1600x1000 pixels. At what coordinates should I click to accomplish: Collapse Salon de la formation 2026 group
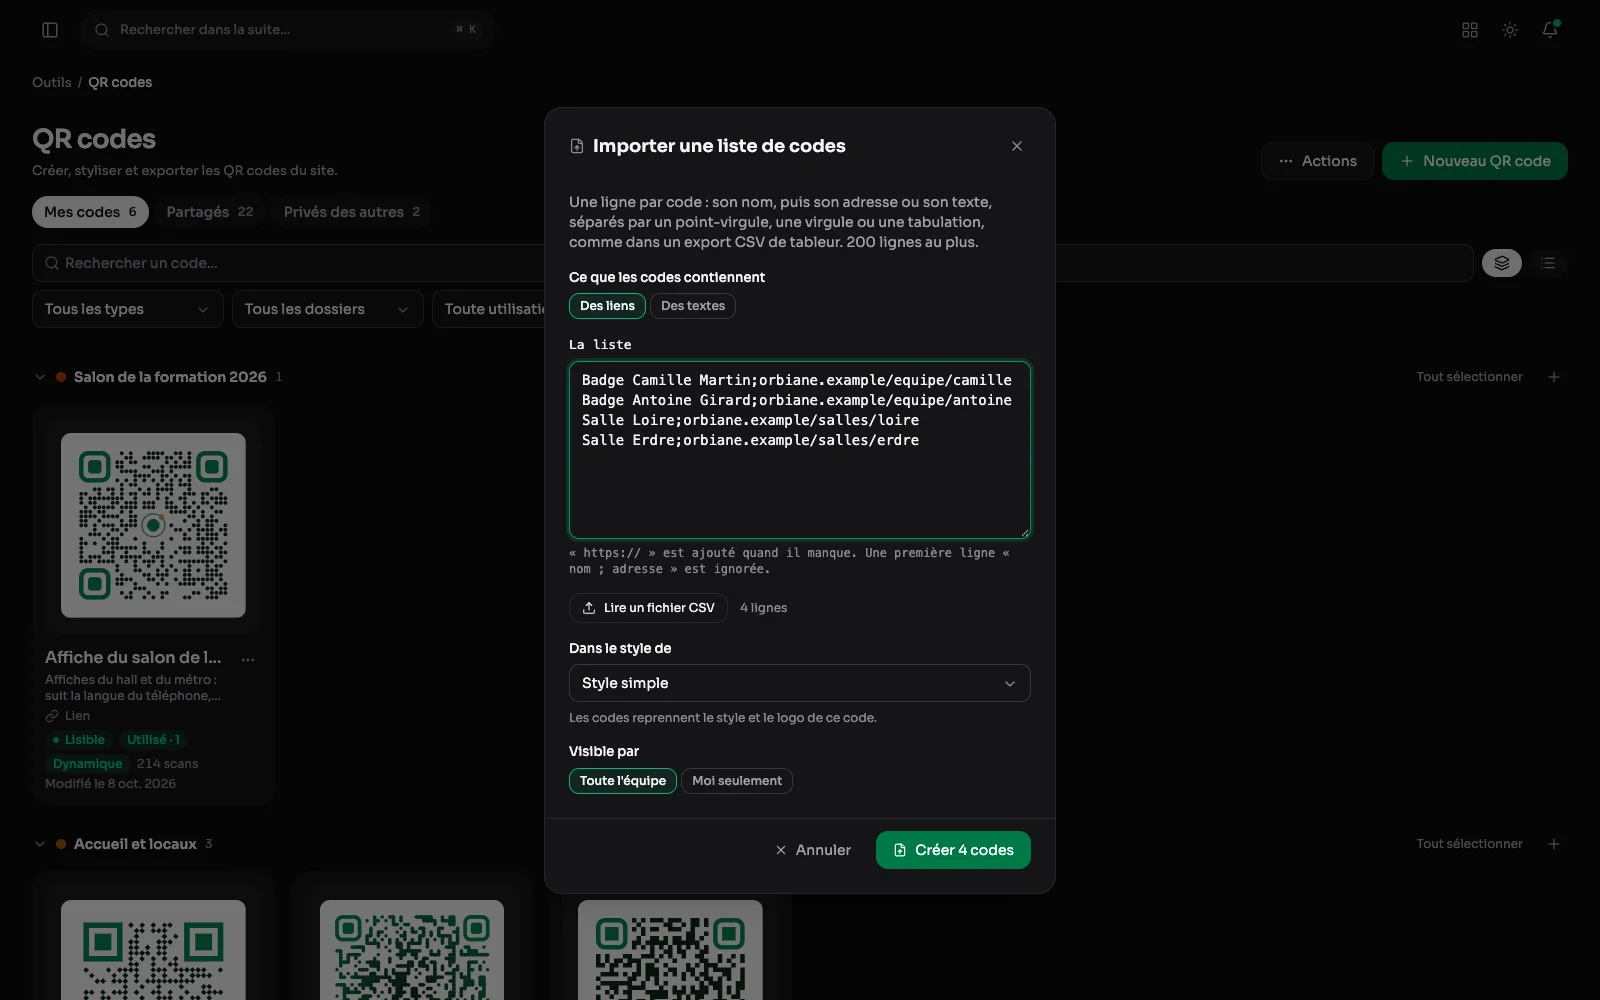pyautogui.click(x=40, y=377)
